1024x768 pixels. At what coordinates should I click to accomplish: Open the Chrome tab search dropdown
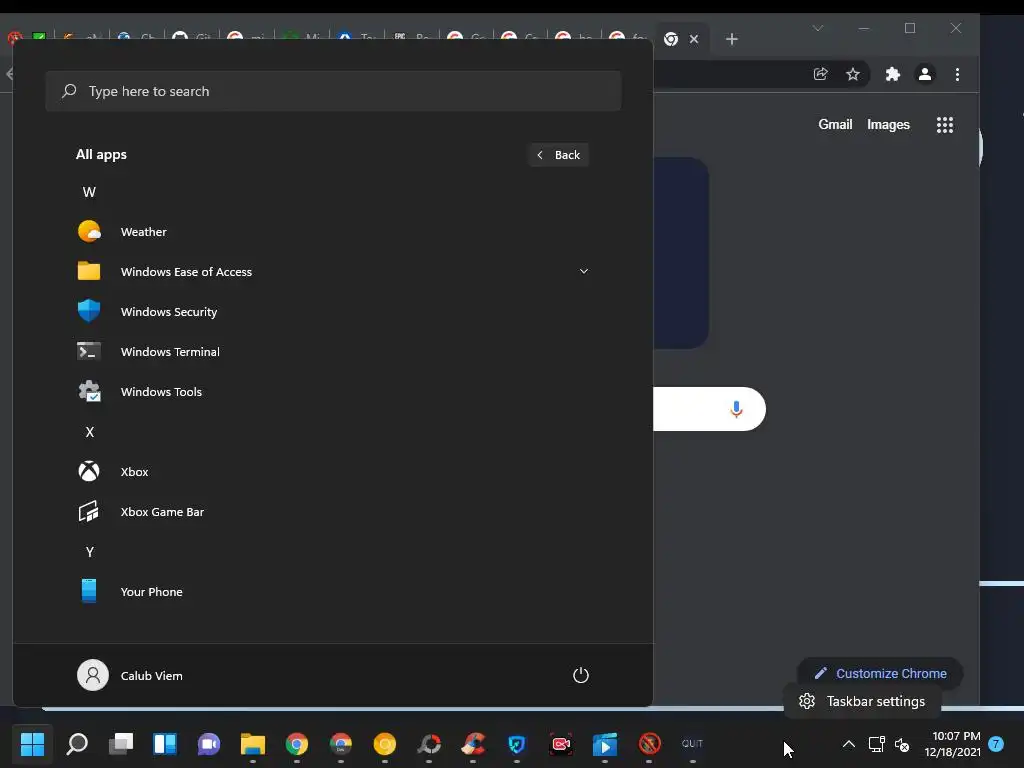click(818, 28)
